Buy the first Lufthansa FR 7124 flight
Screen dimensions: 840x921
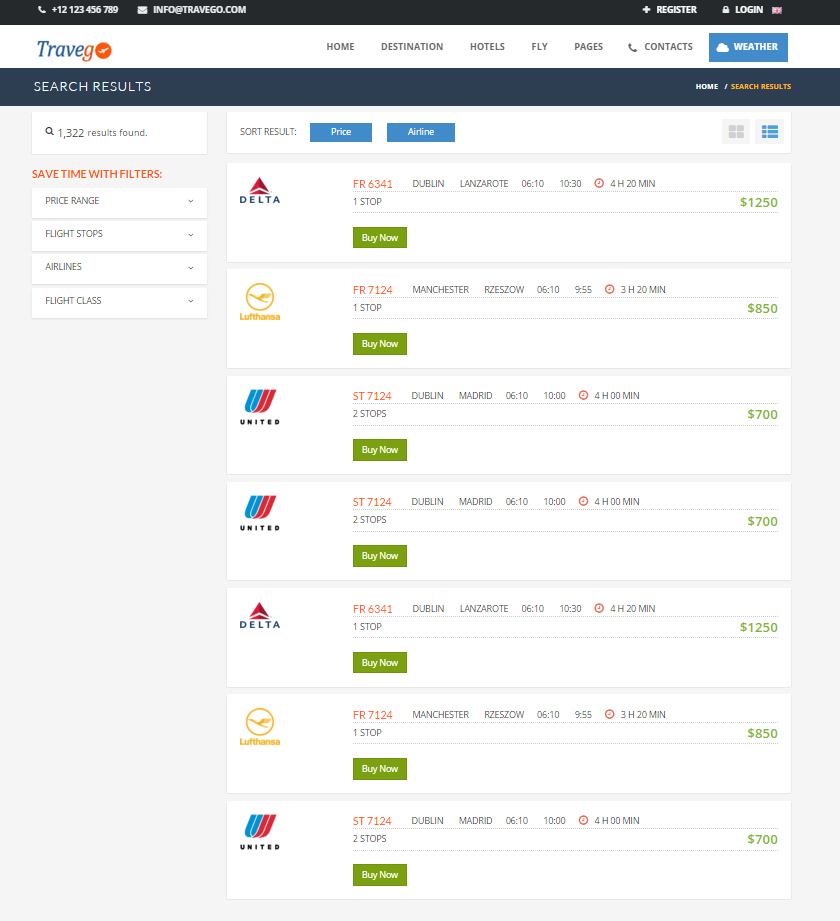tap(379, 344)
